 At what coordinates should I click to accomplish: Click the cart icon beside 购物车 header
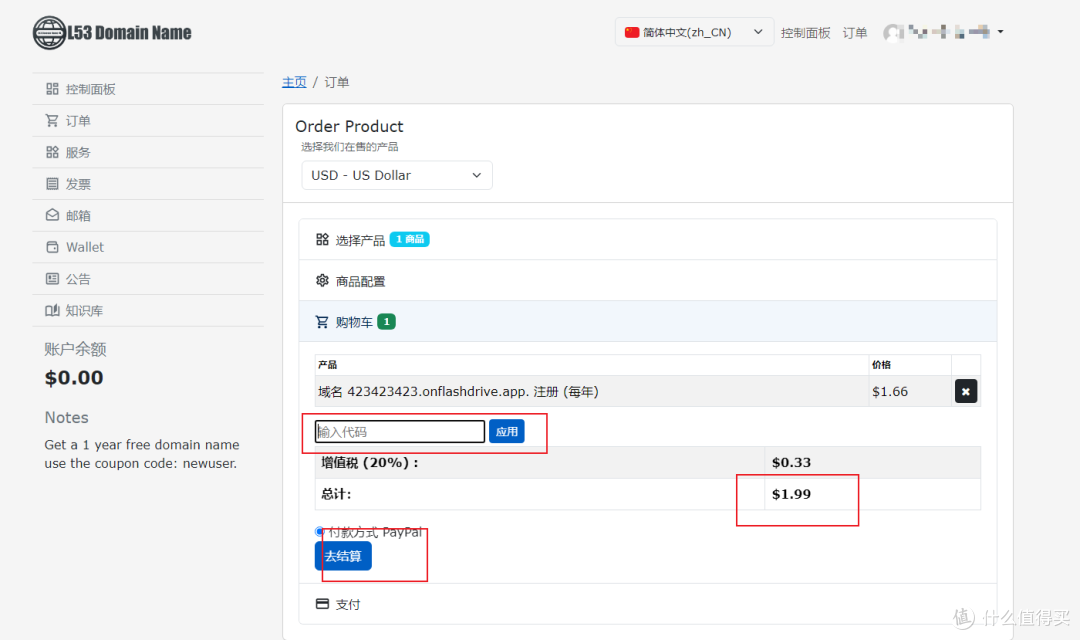[x=322, y=322]
